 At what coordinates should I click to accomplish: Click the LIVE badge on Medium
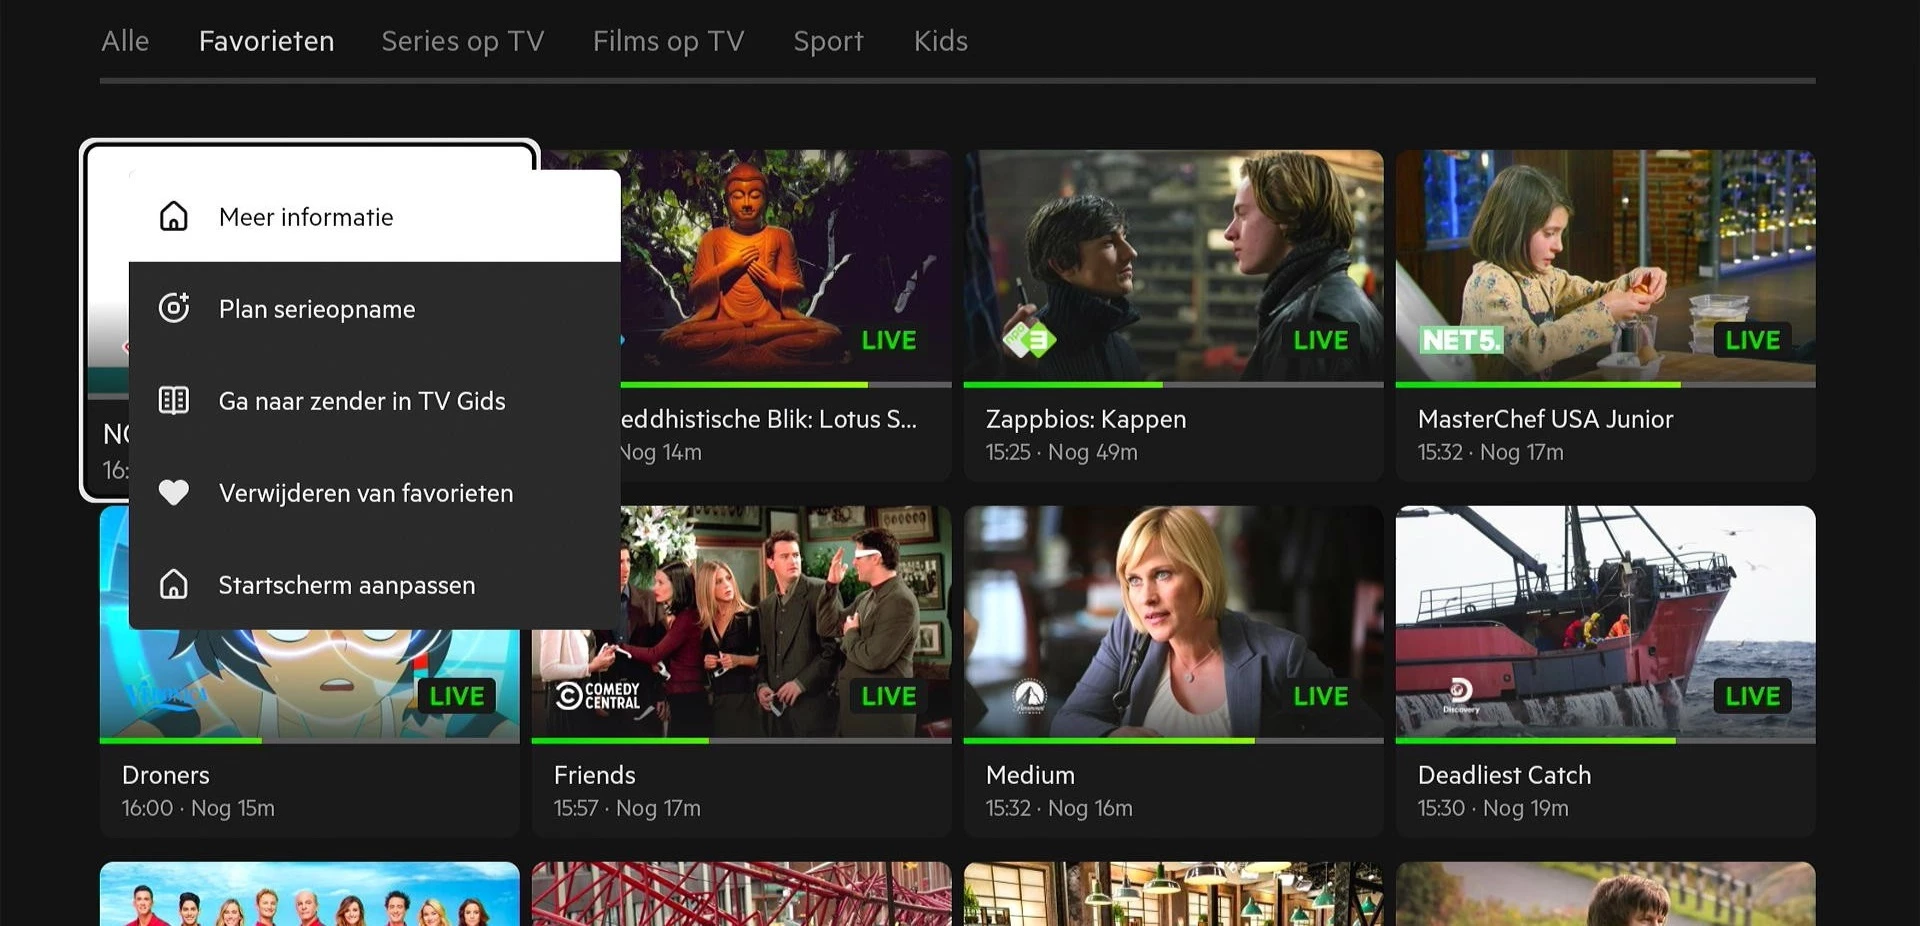(x=1321, y=696)
